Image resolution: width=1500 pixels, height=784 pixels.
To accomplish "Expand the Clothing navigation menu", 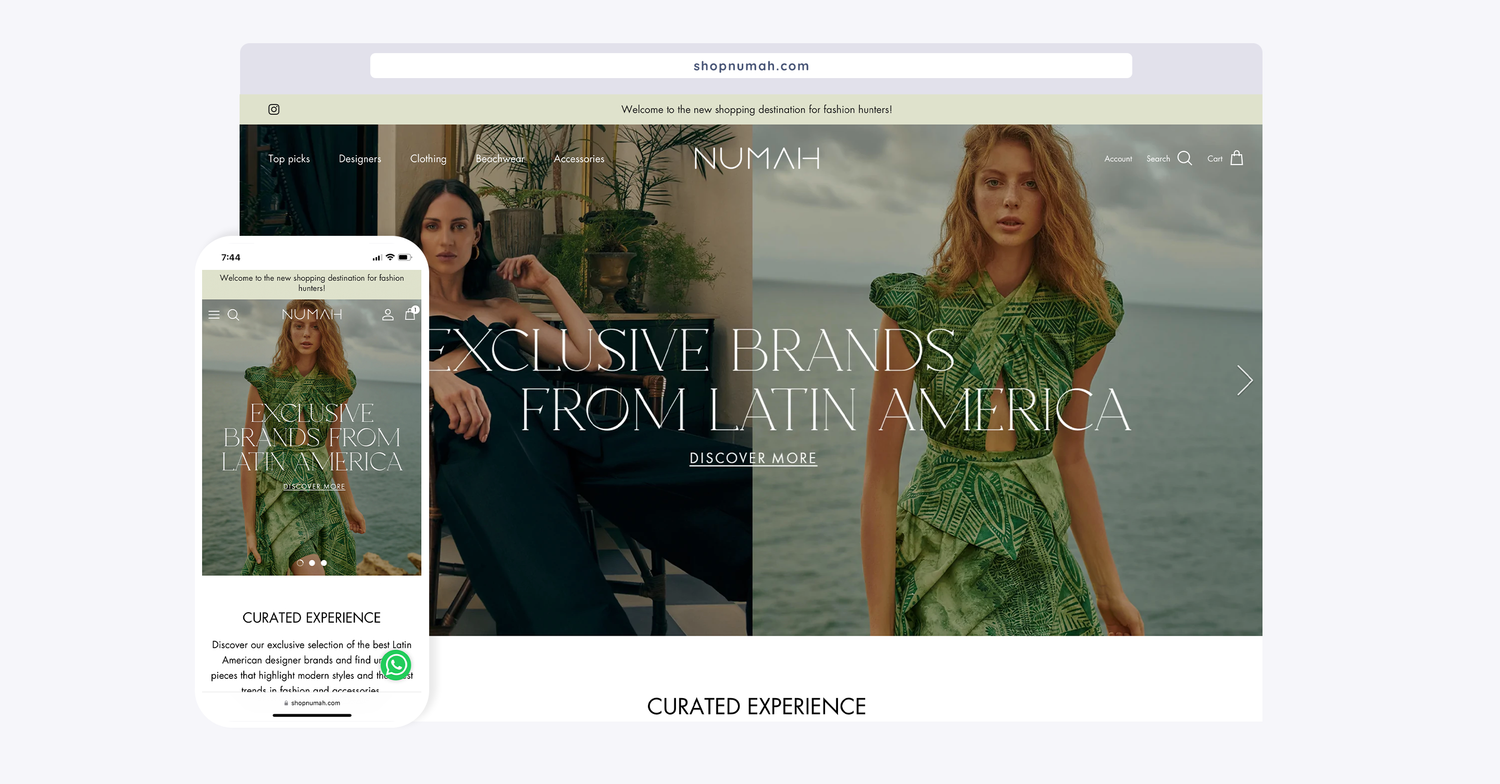I will point(428,159).
